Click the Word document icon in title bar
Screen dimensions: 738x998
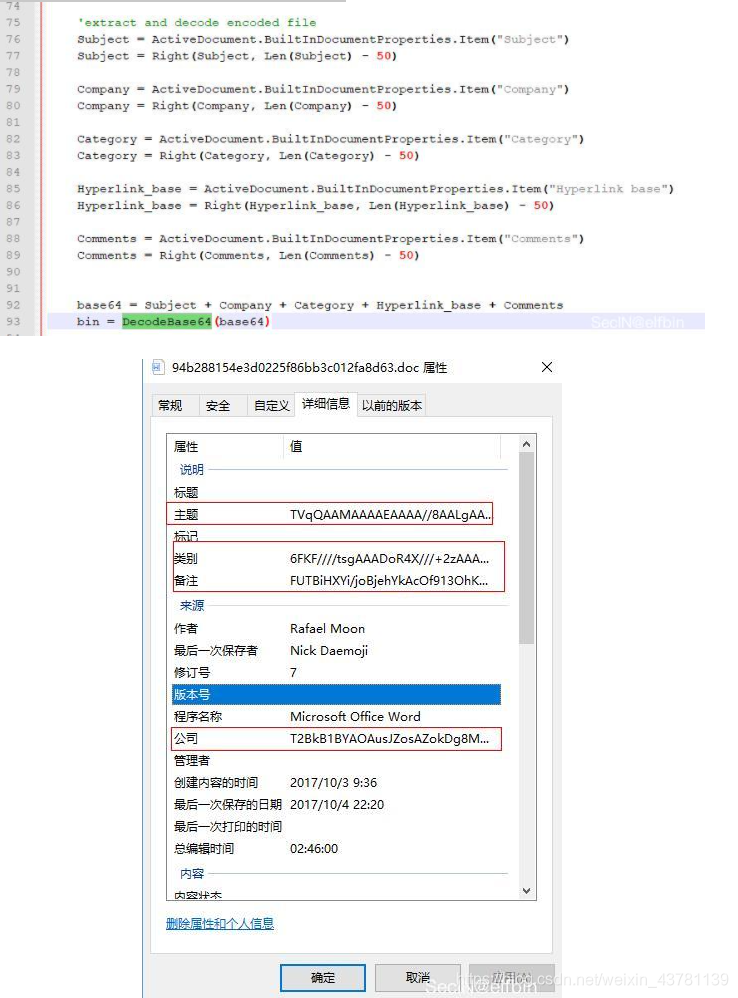point(157,367)
